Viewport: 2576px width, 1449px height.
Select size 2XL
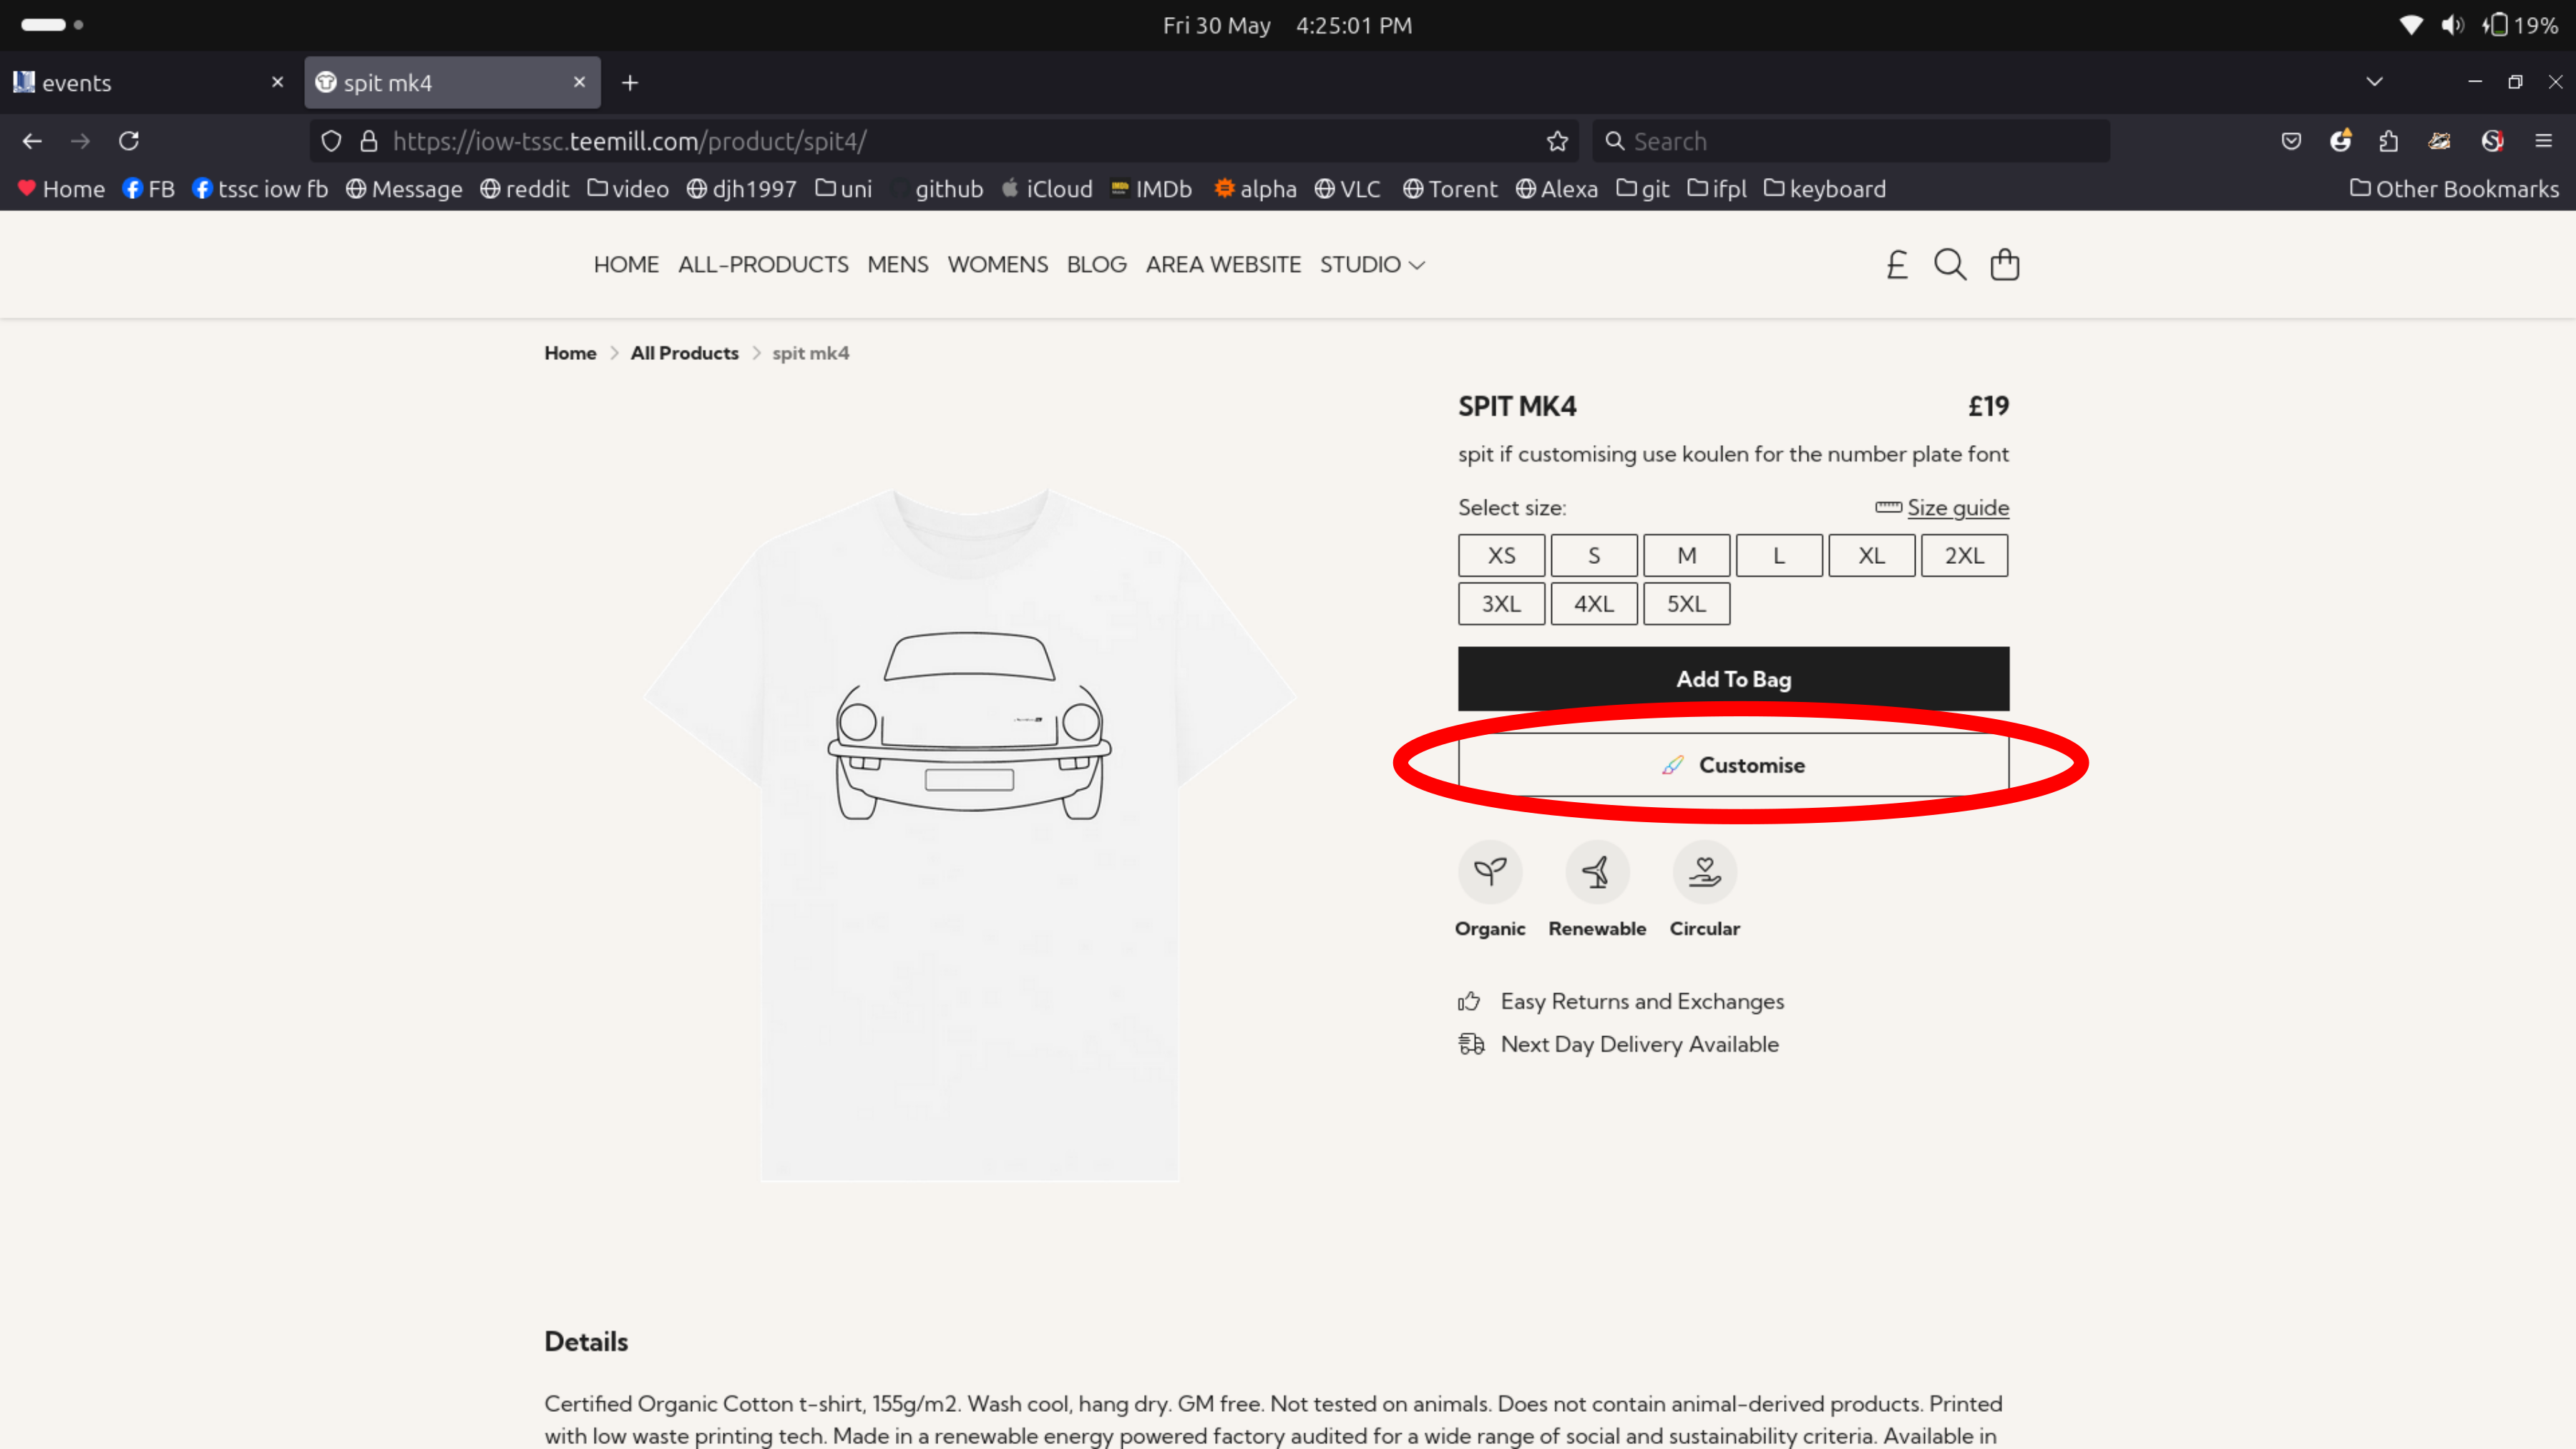[x=1964, y=555]
